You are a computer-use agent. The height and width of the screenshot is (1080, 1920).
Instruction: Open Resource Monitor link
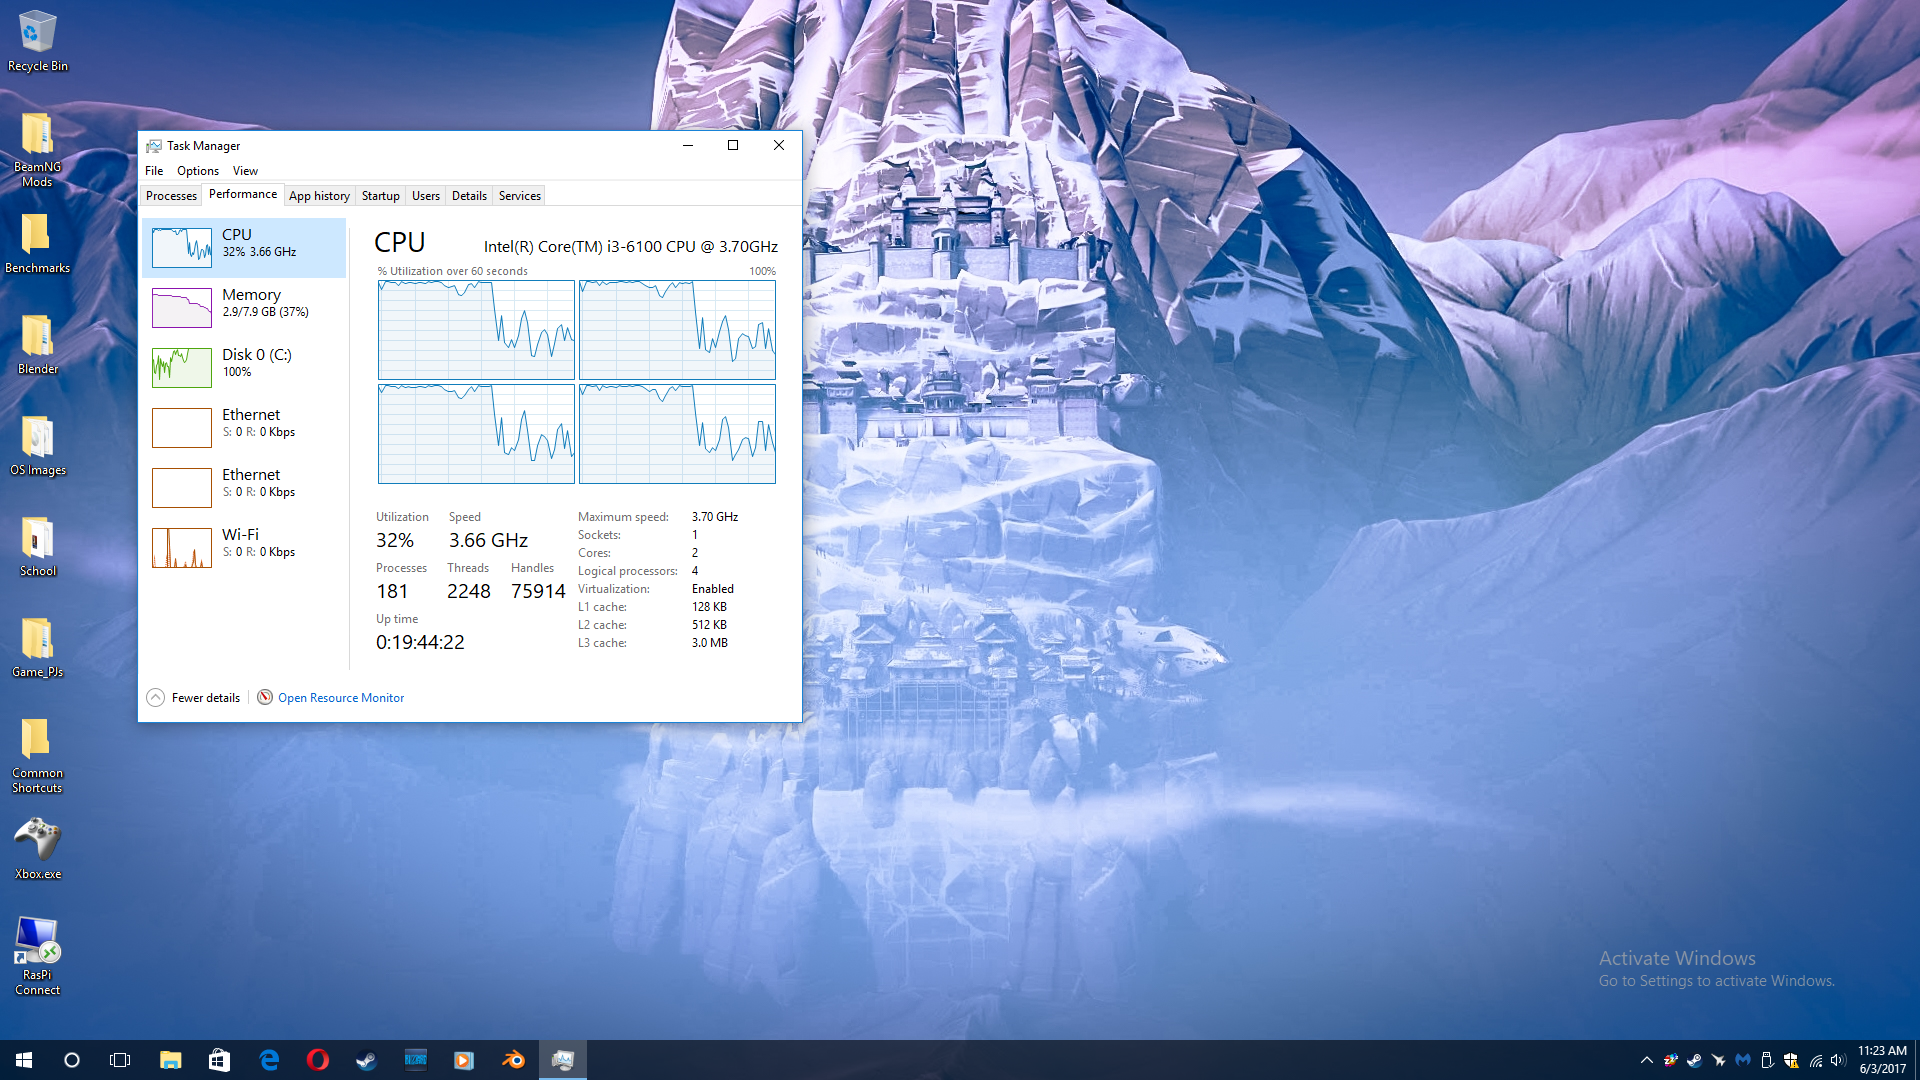tap(340, 698)
